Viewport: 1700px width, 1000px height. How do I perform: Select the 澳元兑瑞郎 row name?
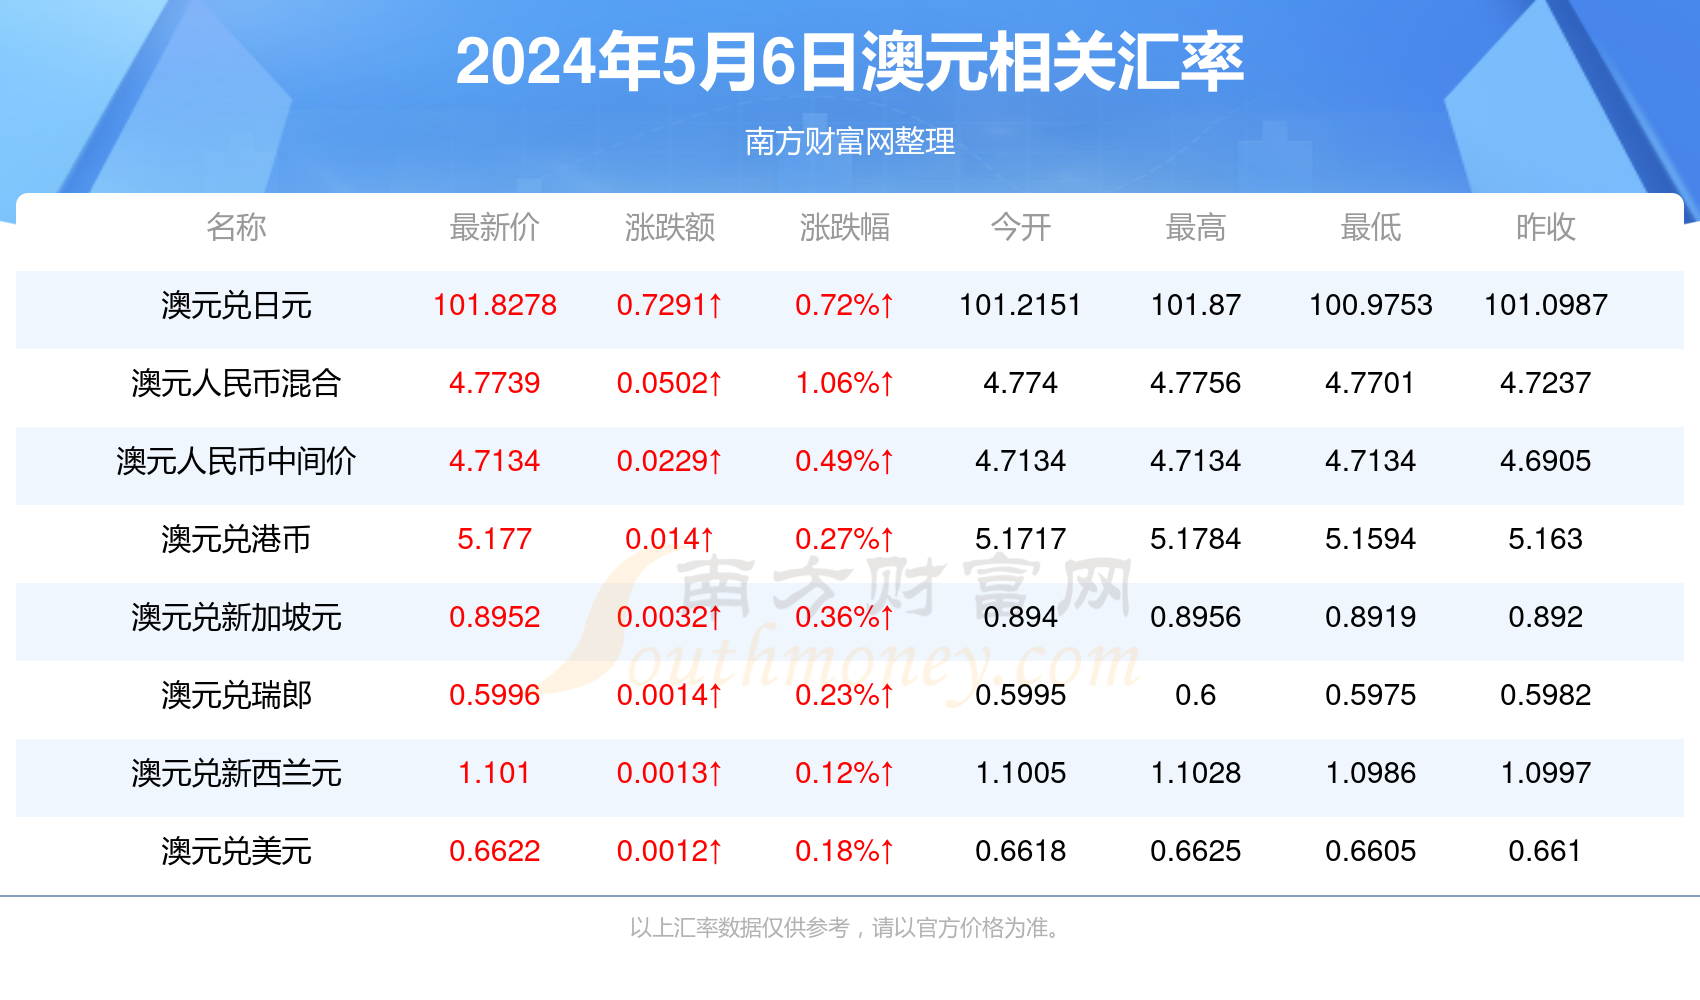pyautogui.click(x=236, y=695)
